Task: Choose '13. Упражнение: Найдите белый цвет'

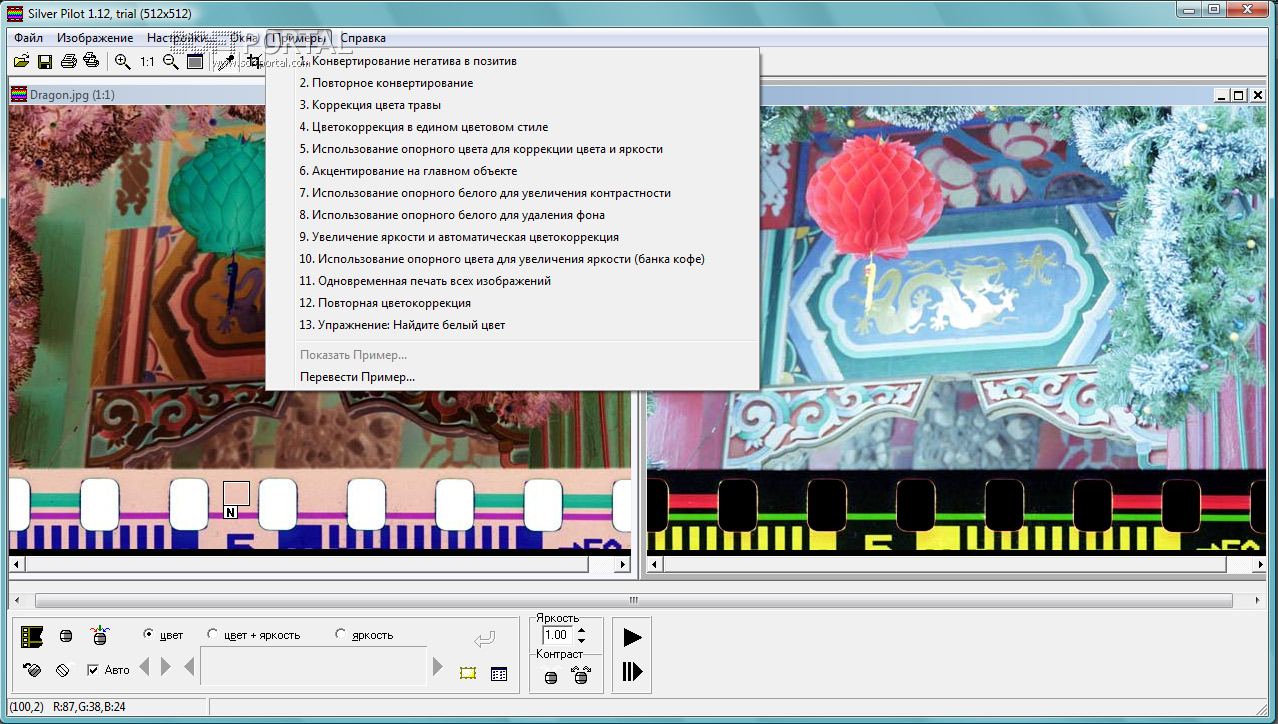Action: [x=513, y=325]
